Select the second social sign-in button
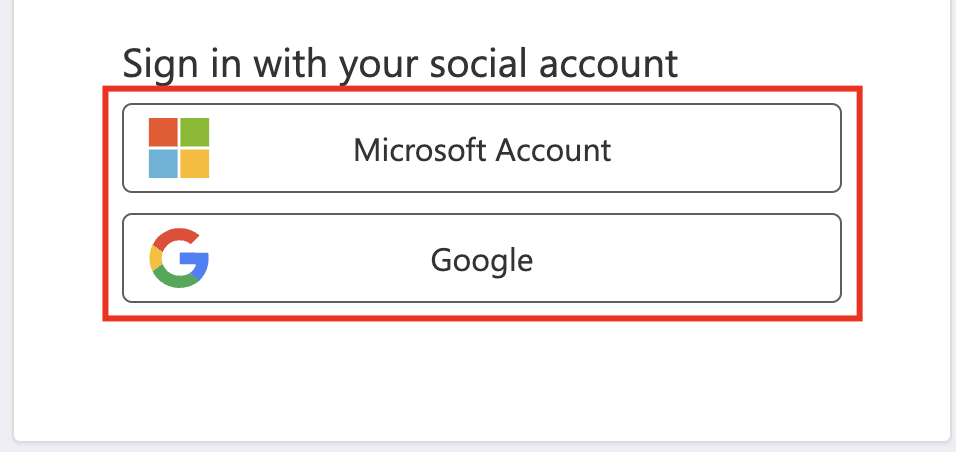 tap(481, 258)
